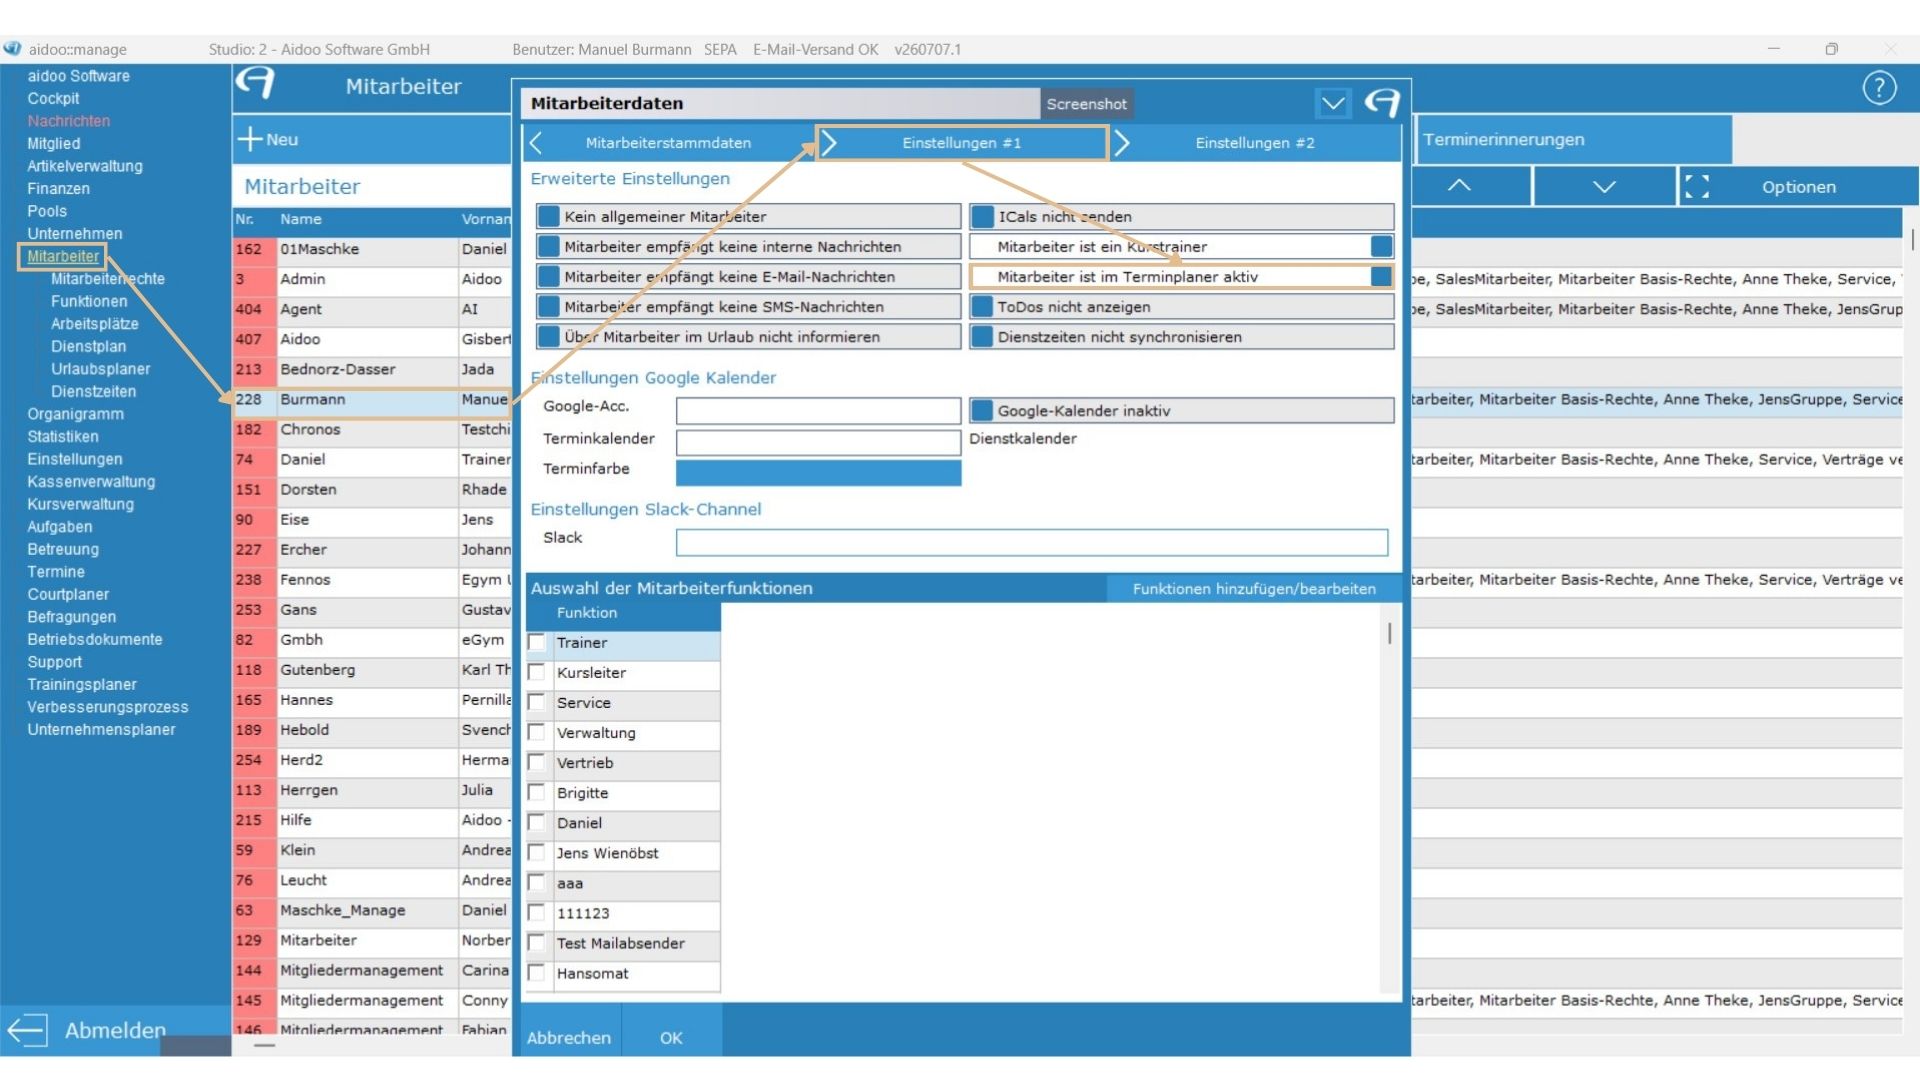Click the move-down chevron button in right panel

coord(1604,186)
